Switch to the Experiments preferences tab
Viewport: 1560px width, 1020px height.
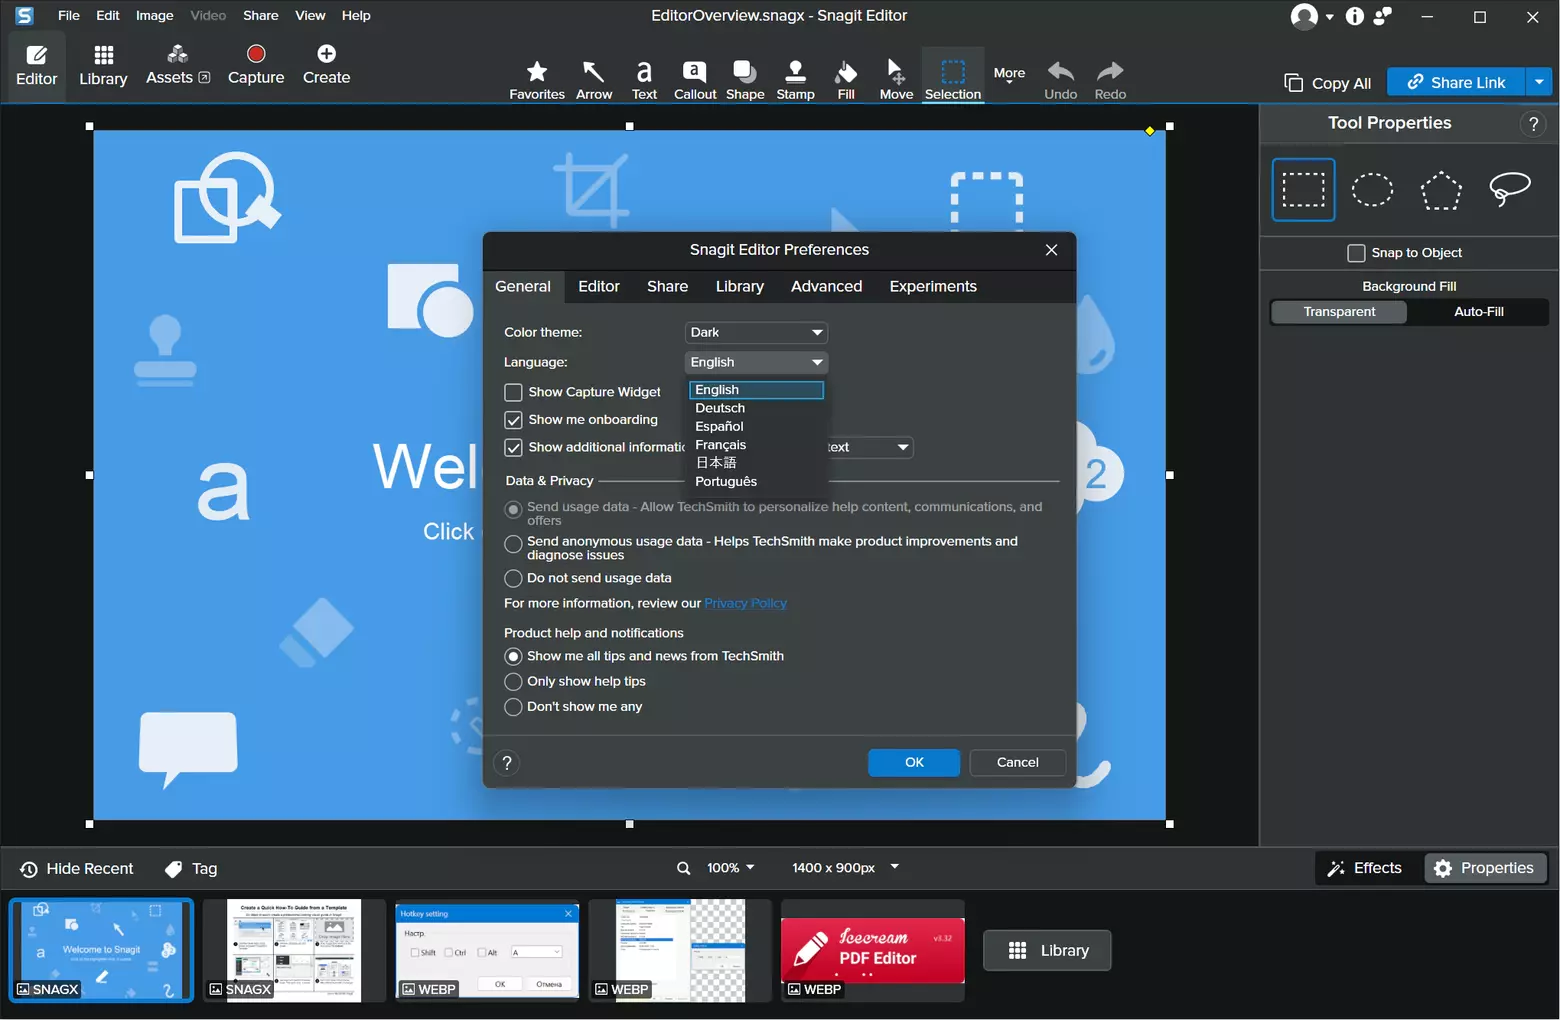pos(933,287)
